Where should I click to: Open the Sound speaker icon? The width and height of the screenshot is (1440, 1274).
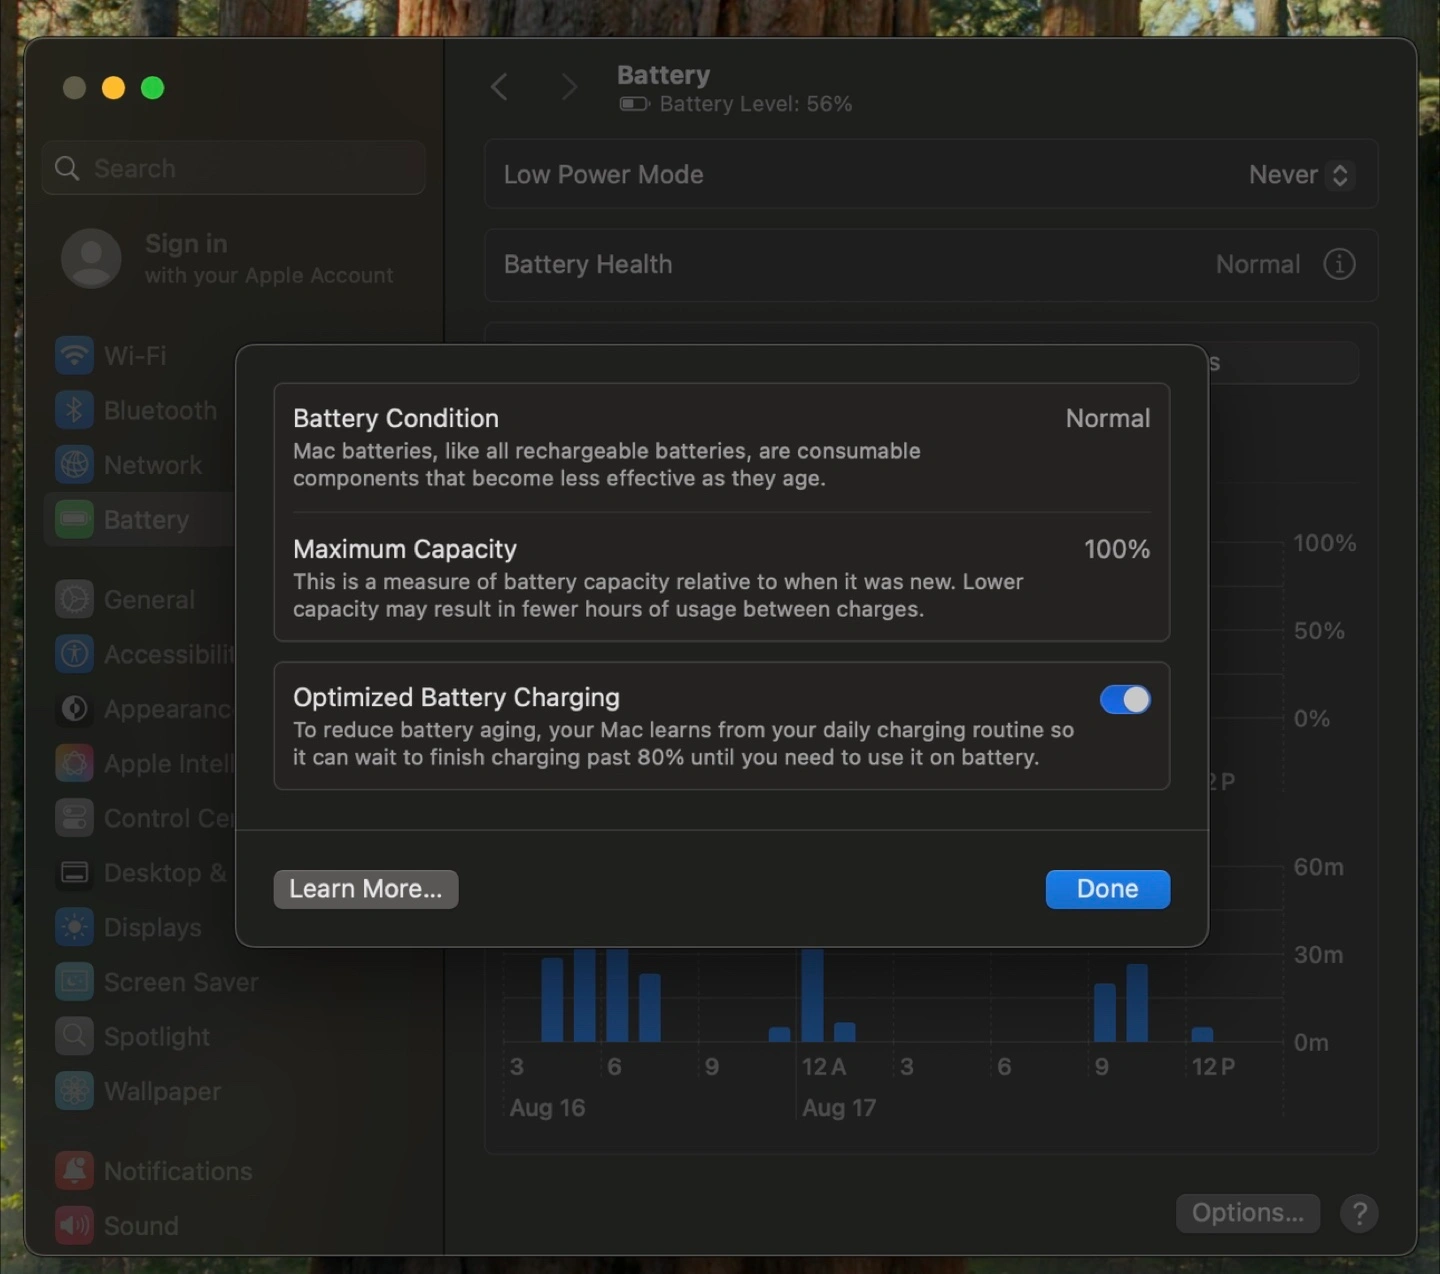pyautogui.click(x=74, y=1225)
